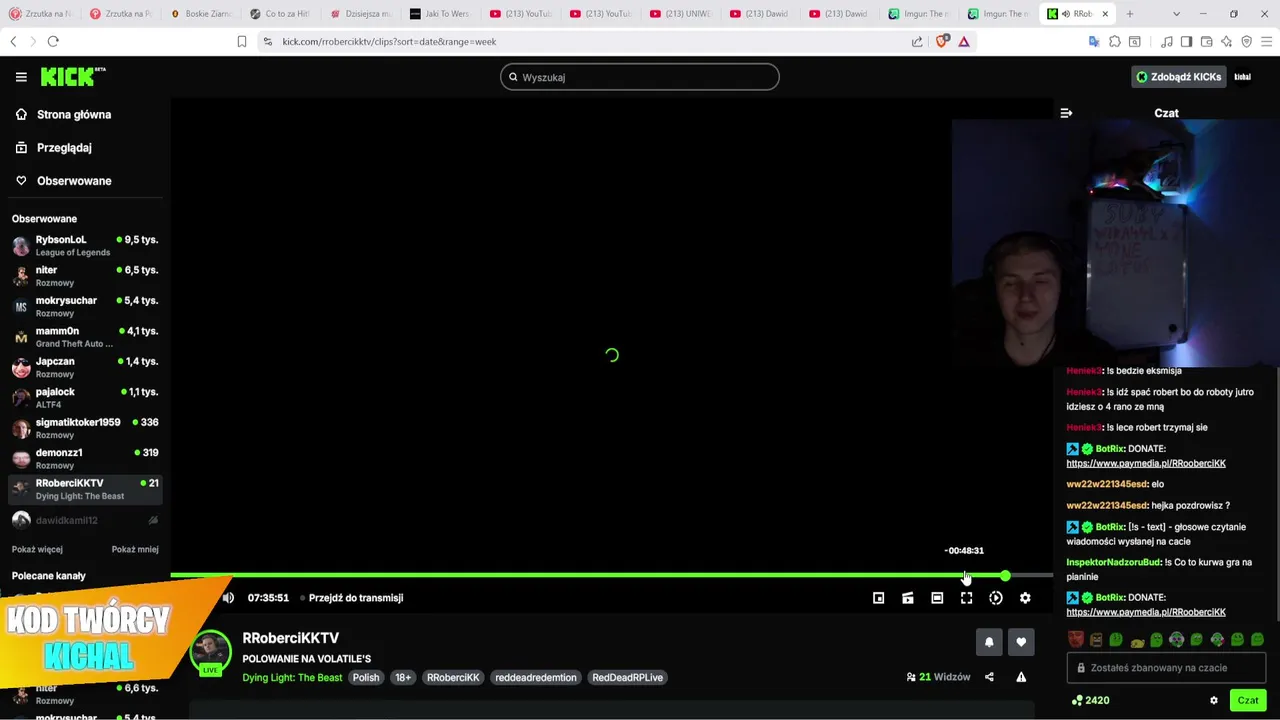
Task: Toggle theater mode in the player
Action: tap(937, 598)
